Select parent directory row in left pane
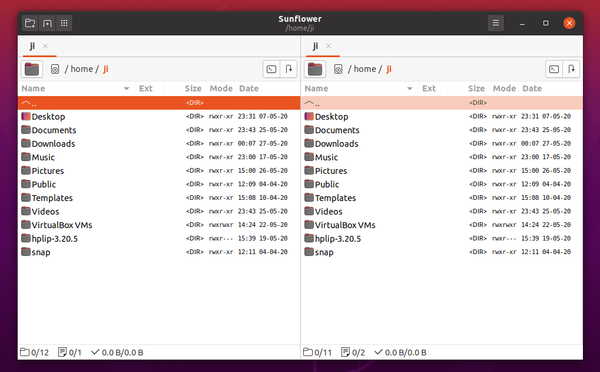The height and width of the screenshot is (372, 600). (x=159, y=103)
